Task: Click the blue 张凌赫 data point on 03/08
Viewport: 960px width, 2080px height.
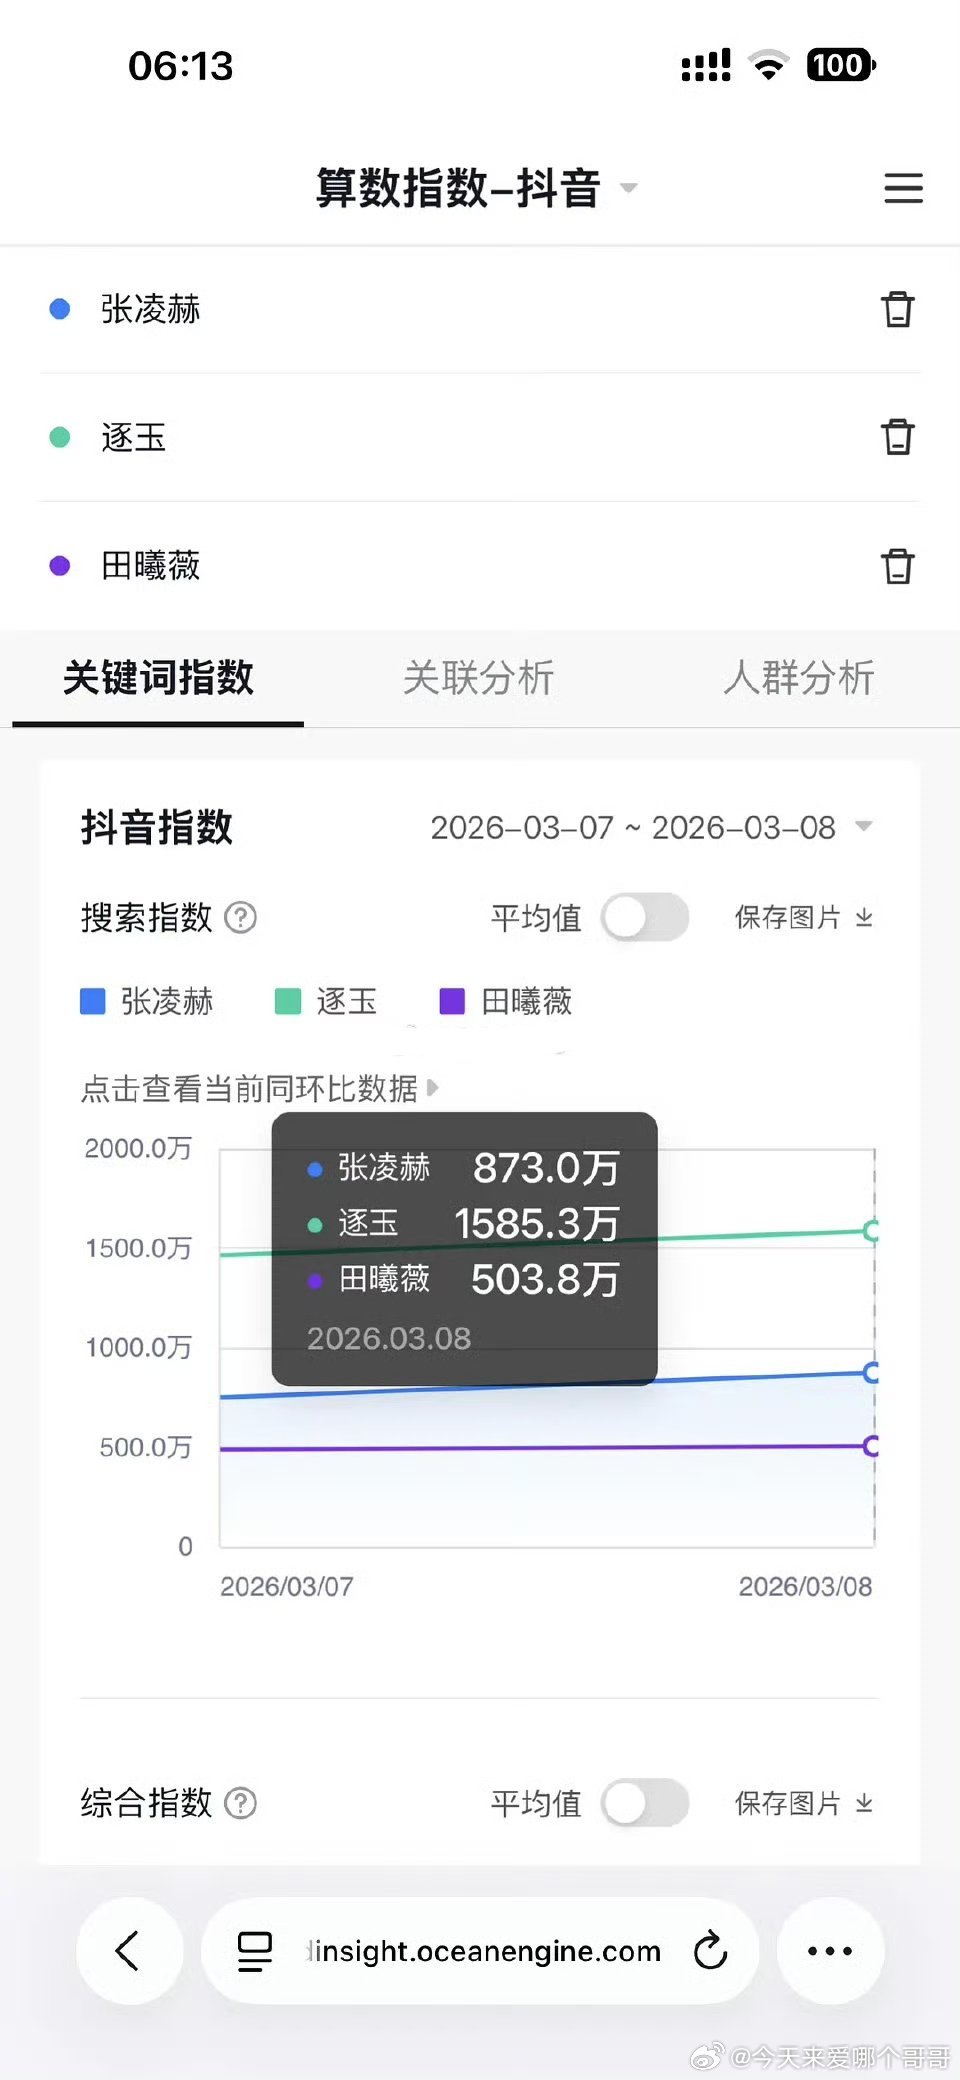Action: point(872,1373)
